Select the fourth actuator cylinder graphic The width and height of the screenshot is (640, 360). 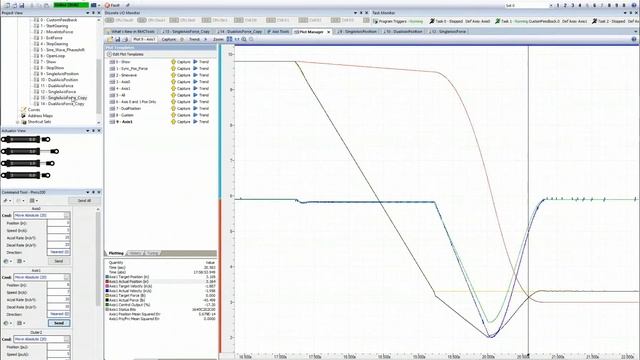click(x=25, y=175)
